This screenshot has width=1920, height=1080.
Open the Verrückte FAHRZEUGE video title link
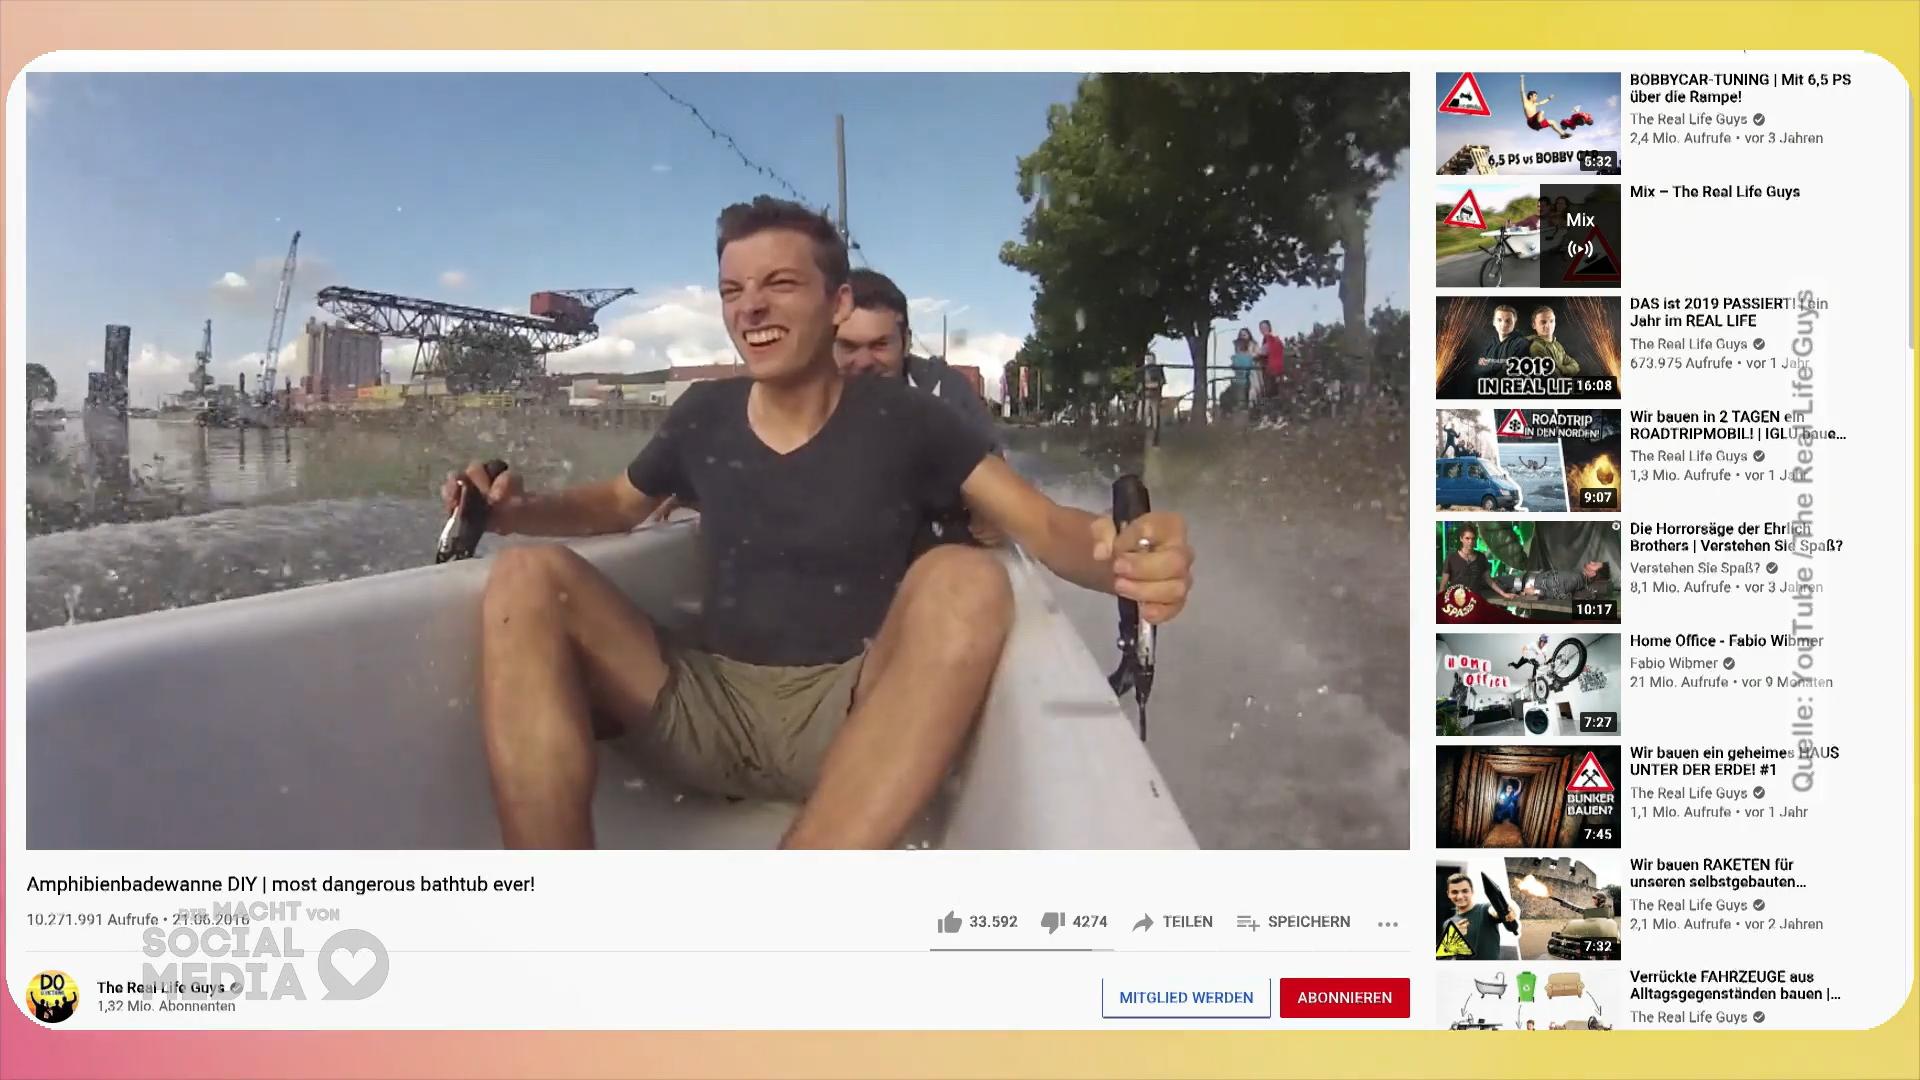click(1733, 985)
